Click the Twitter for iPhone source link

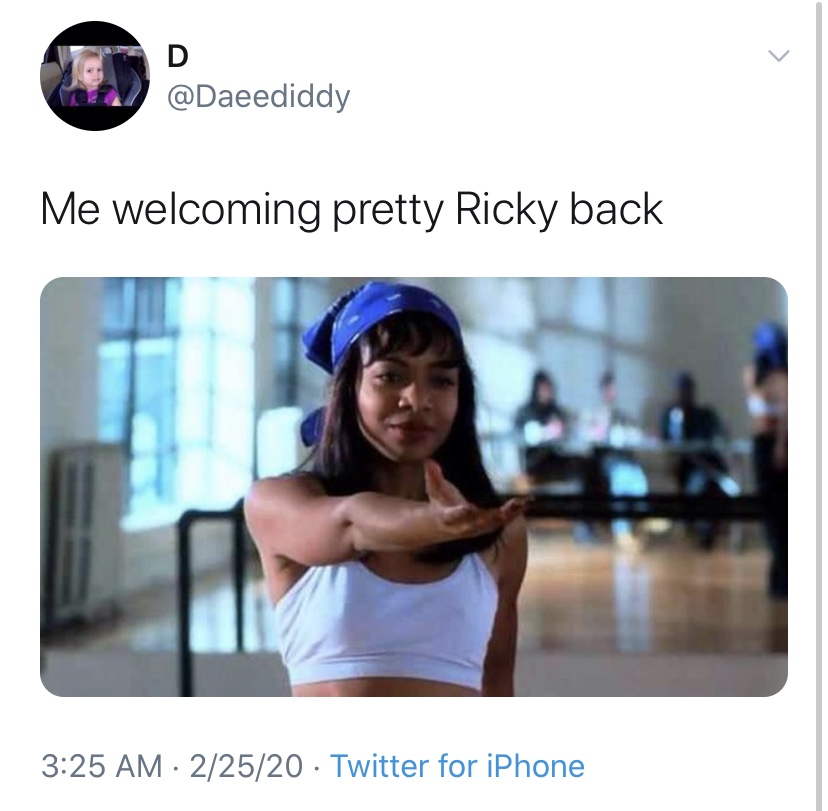pos(457,766)
